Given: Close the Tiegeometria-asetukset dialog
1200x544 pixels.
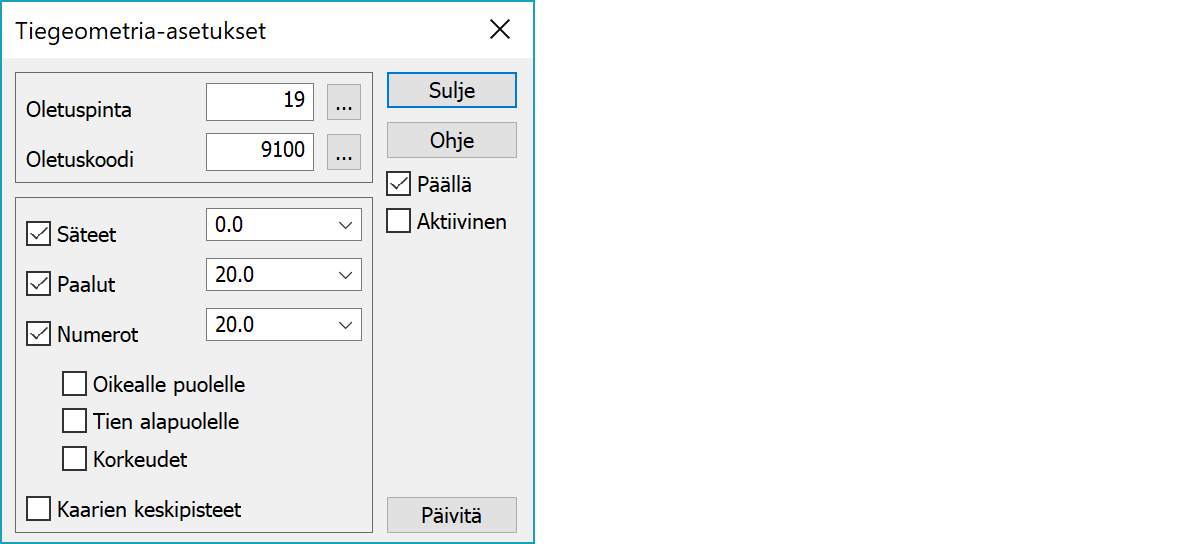Looking at the screenshot, I should coord(500,30).
